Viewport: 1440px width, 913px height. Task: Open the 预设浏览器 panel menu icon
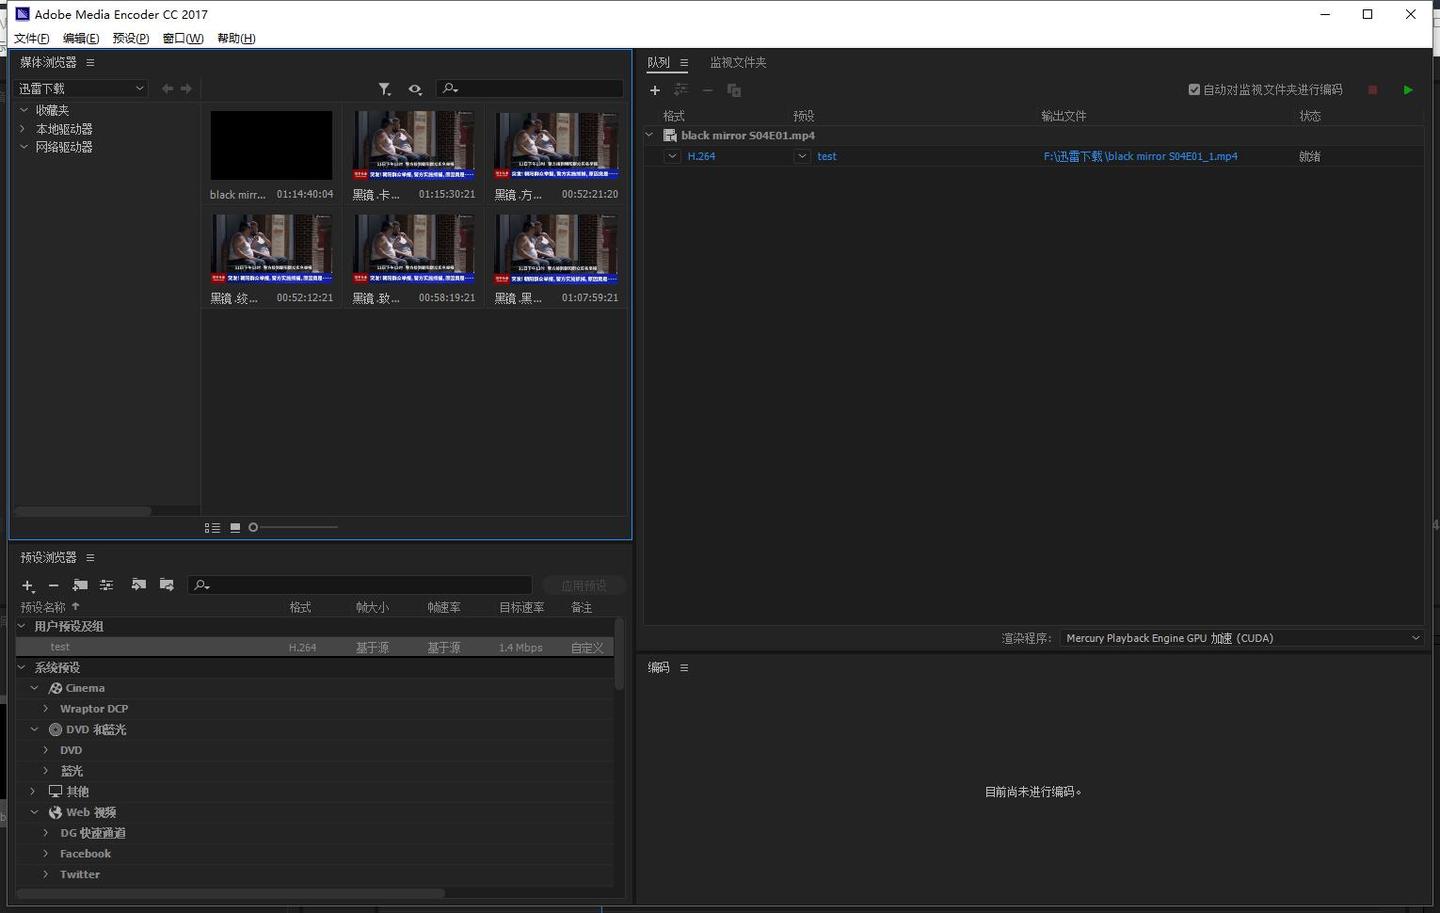90,558
